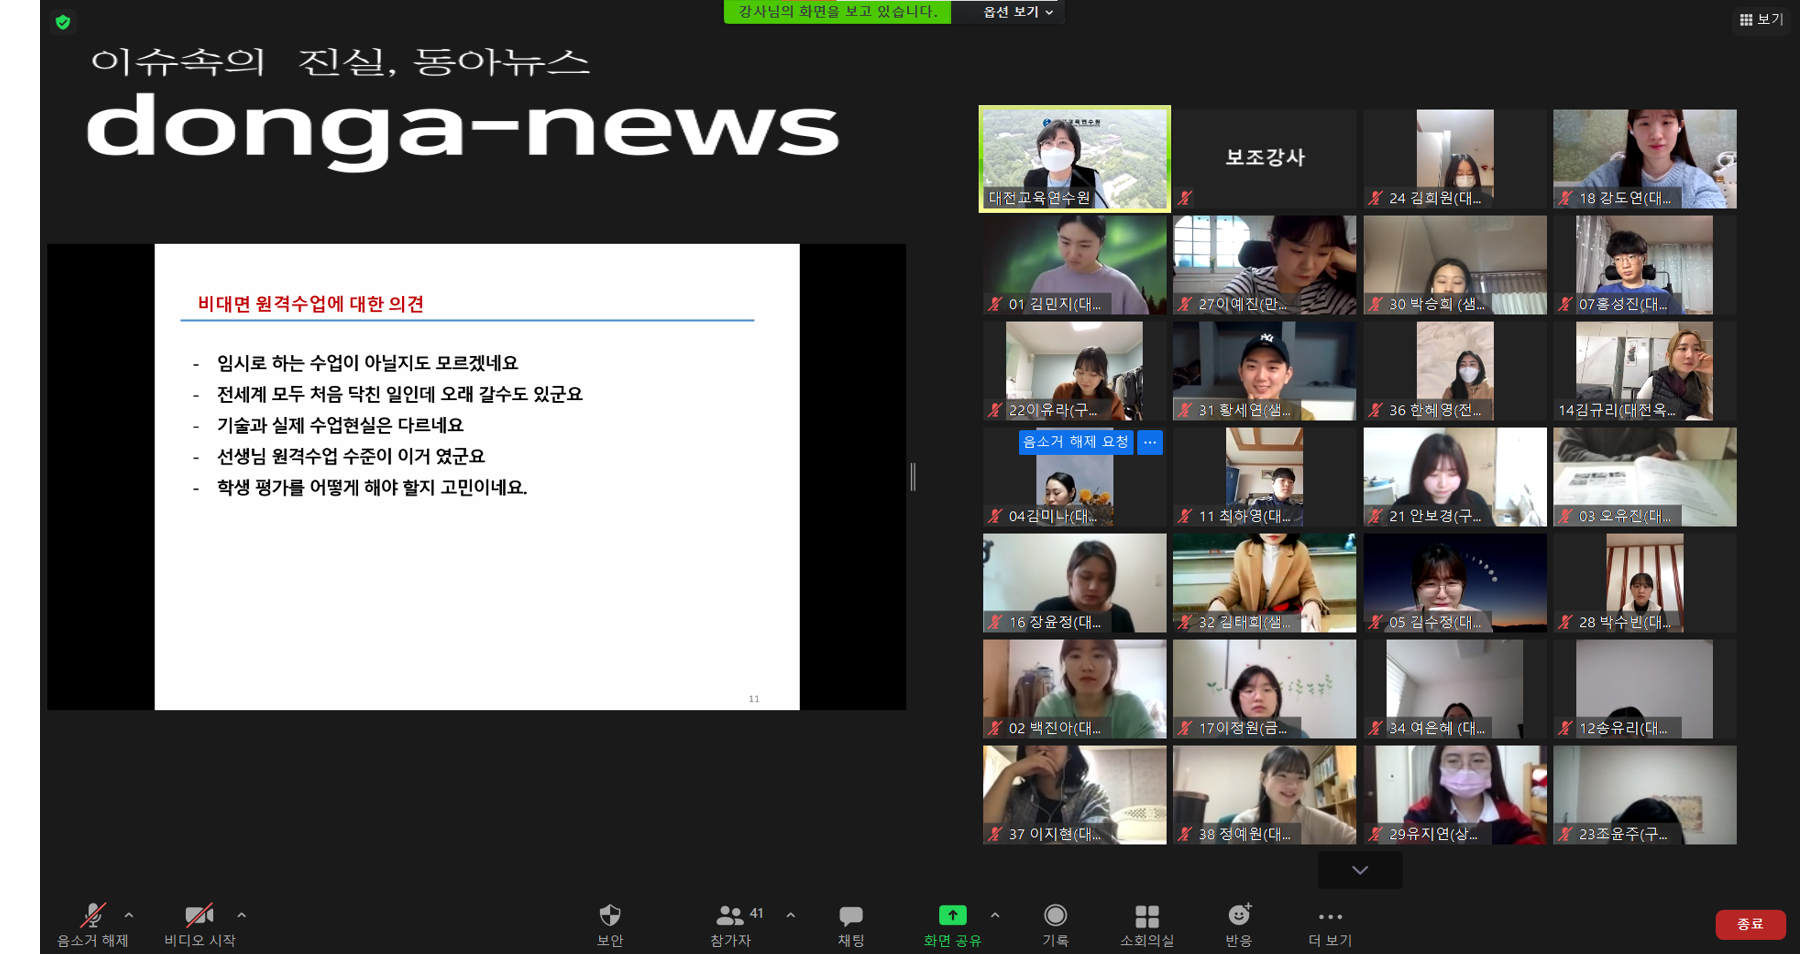Select the 07홍성진 video tile
Screen dimensions: 1800x954
(1645, 265)
